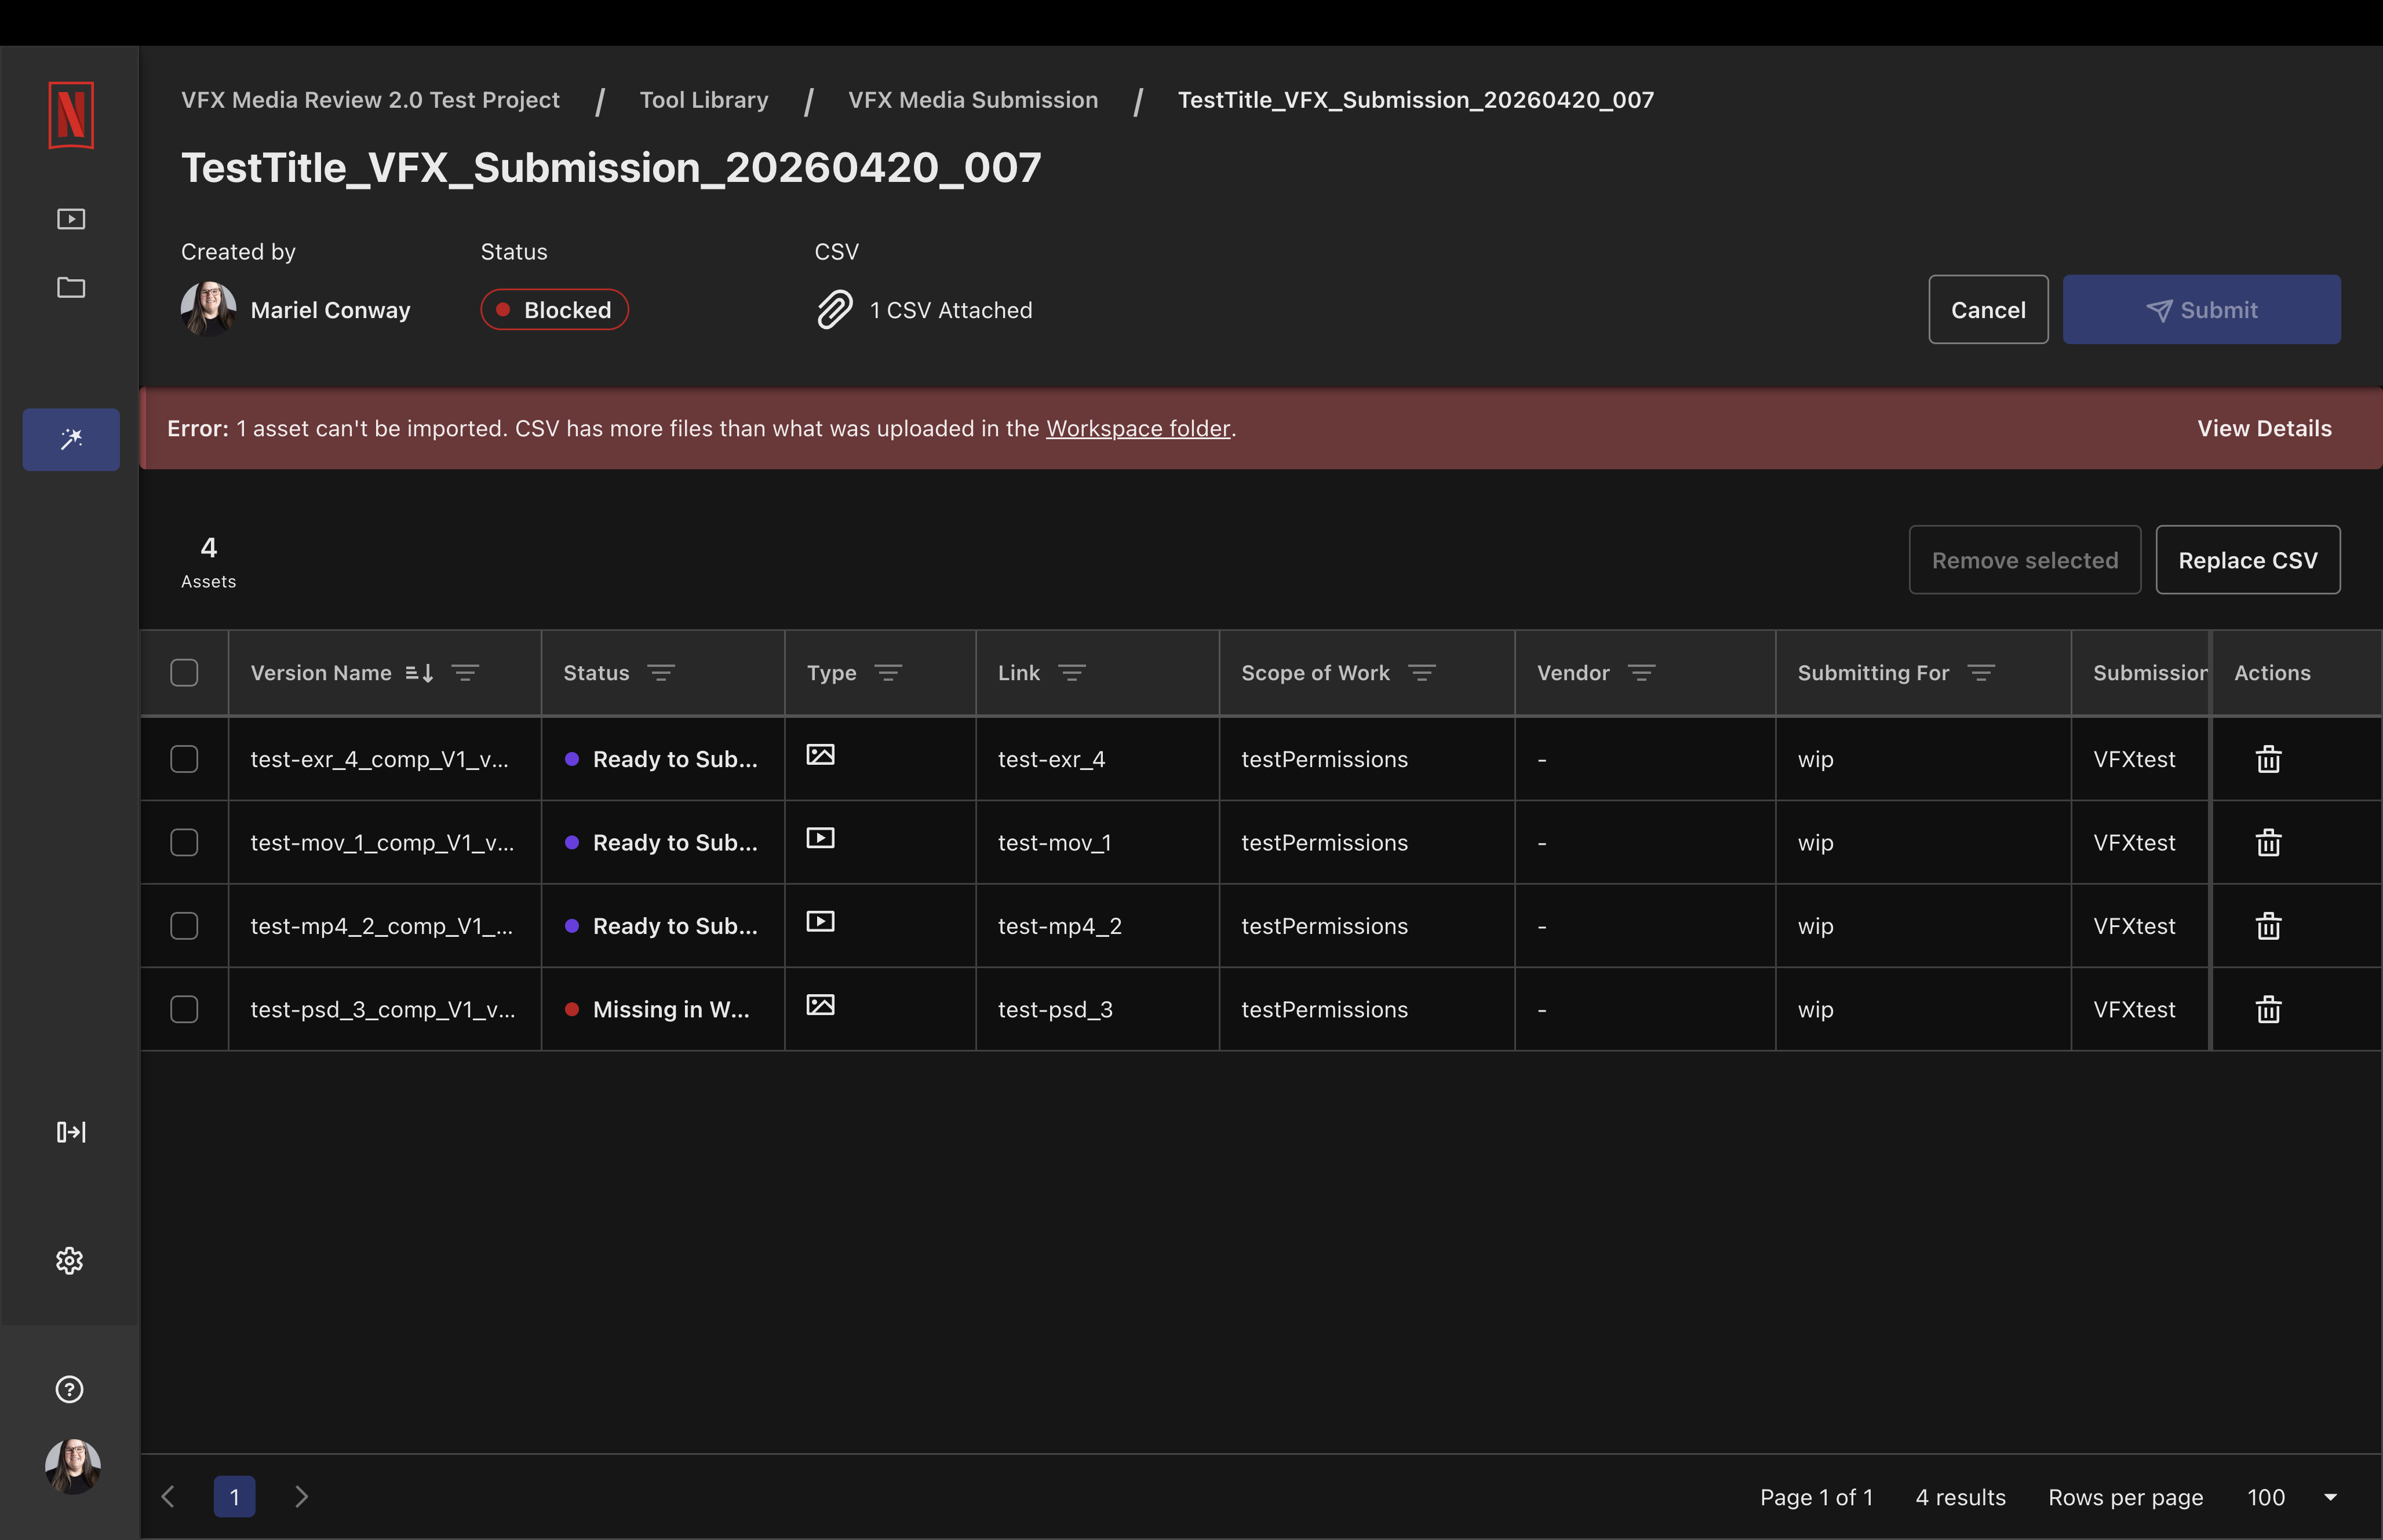
Task: Delete the test-exr_4 row with trash icon
Action: point(2268,759)
